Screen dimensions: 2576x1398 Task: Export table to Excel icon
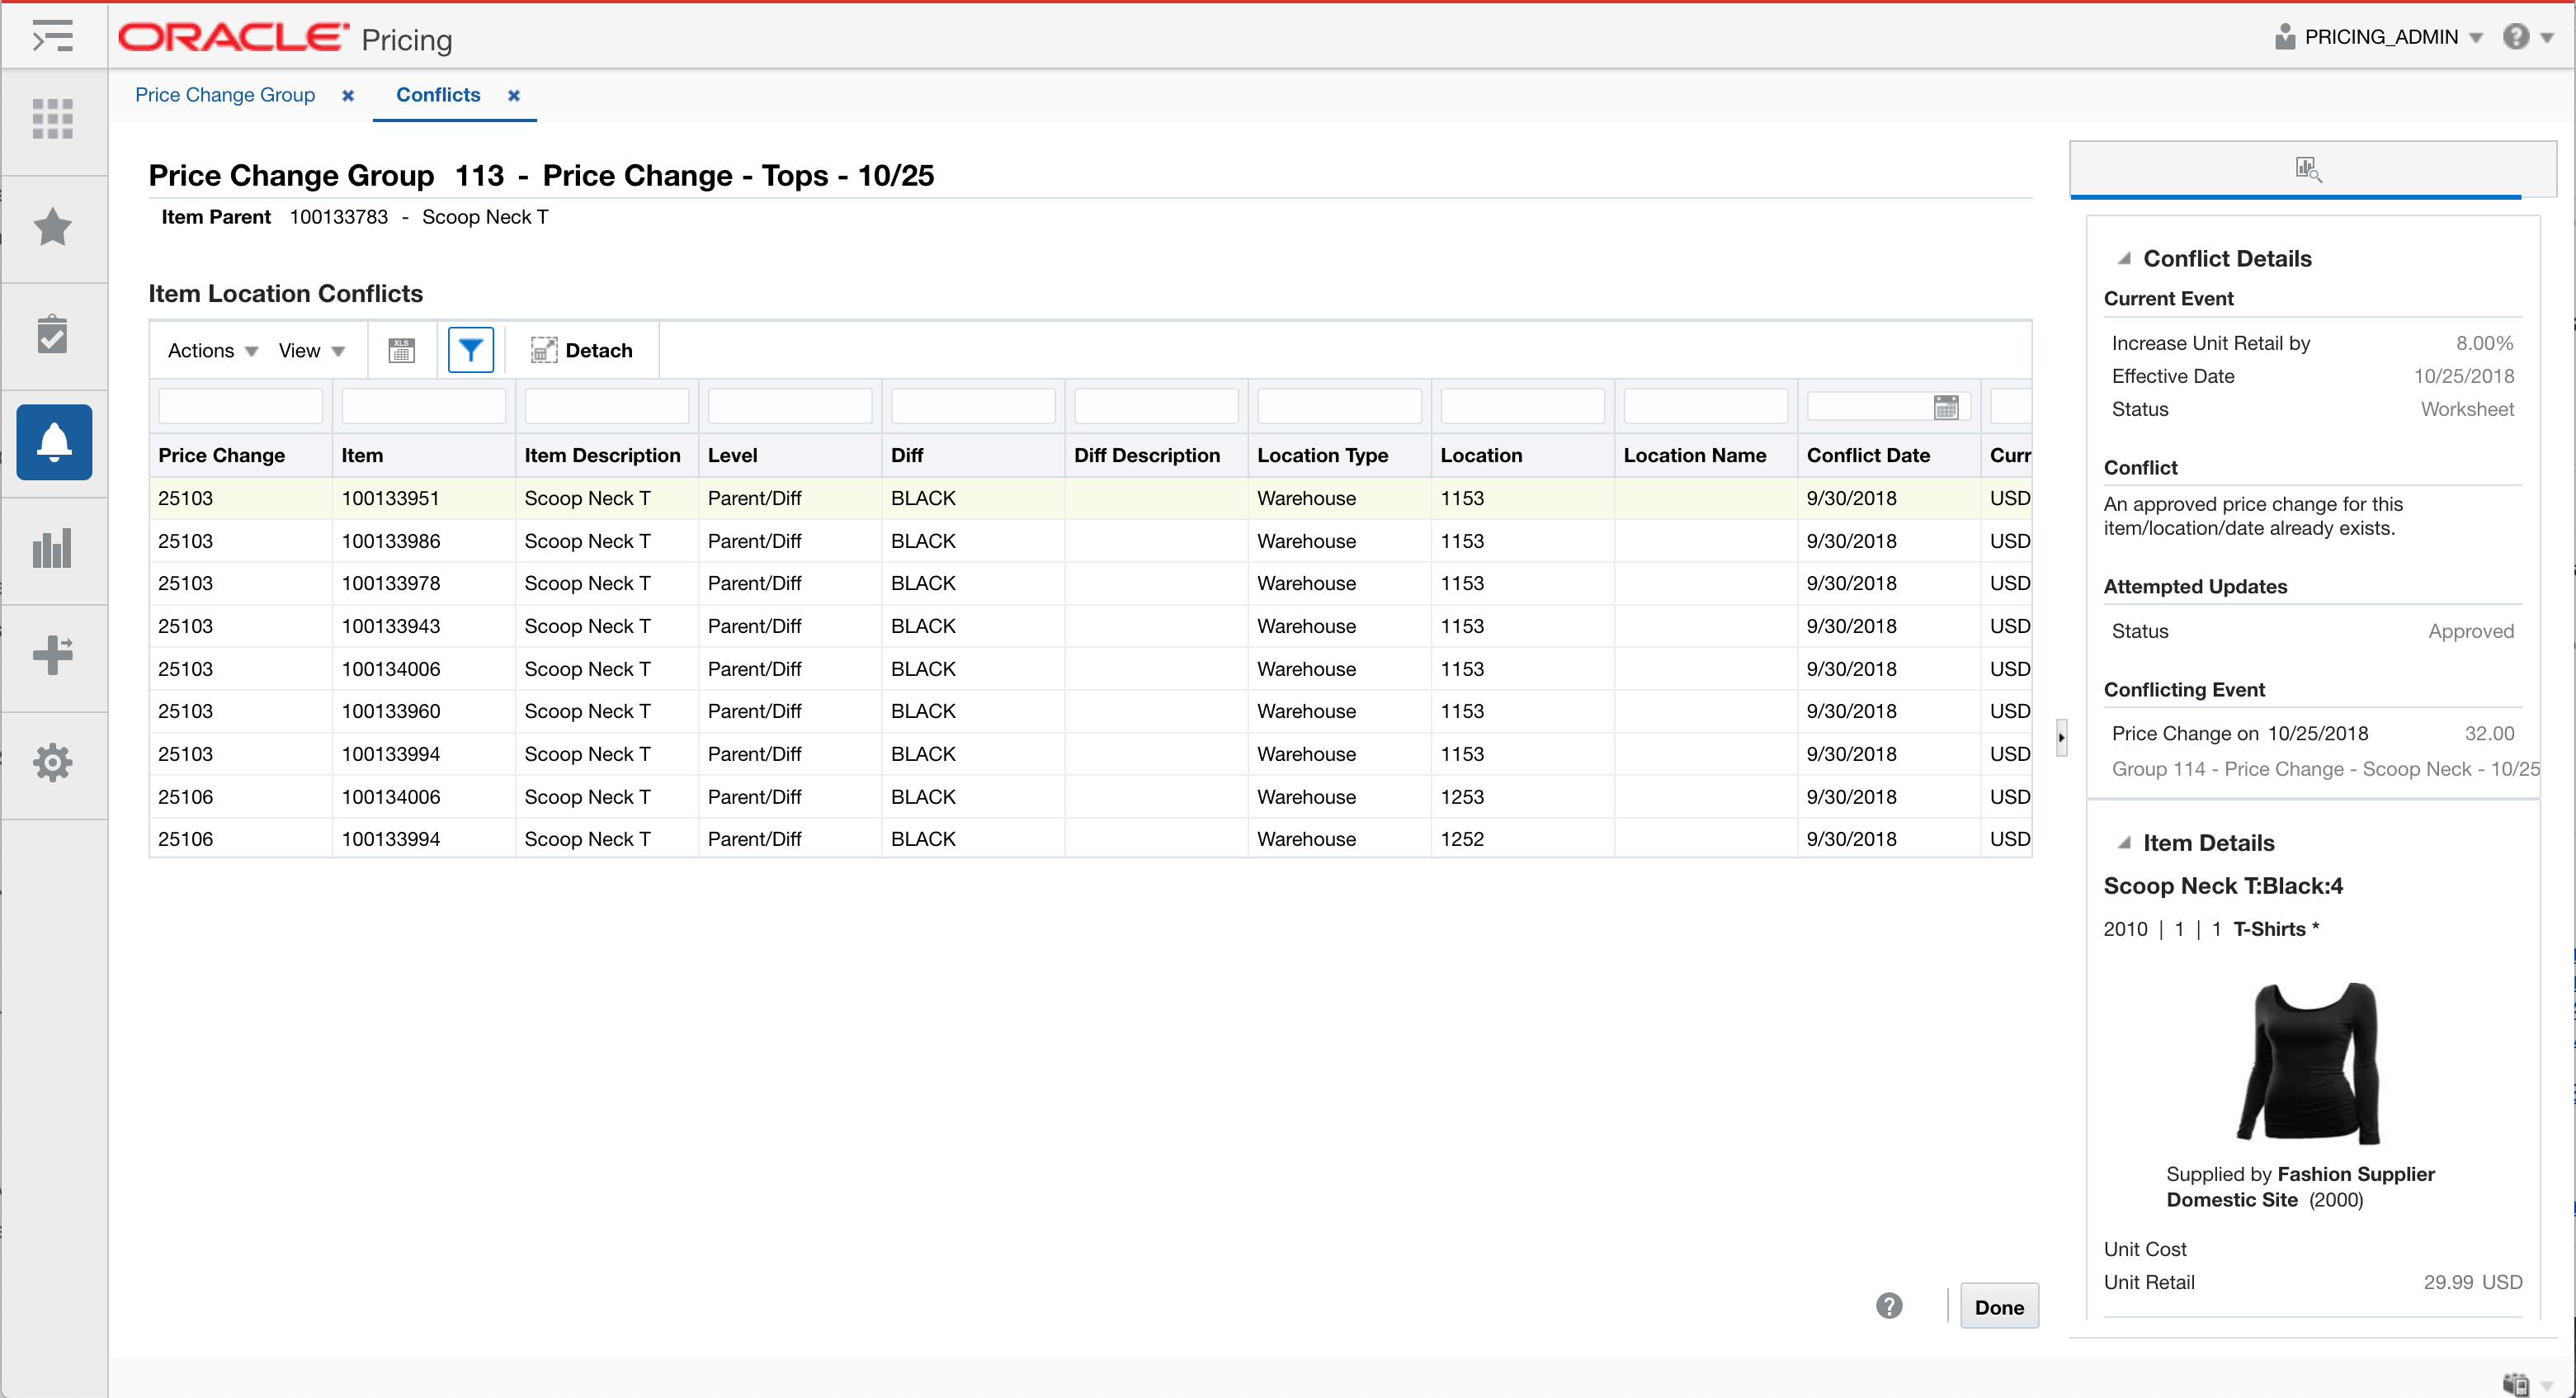(401, 350)
